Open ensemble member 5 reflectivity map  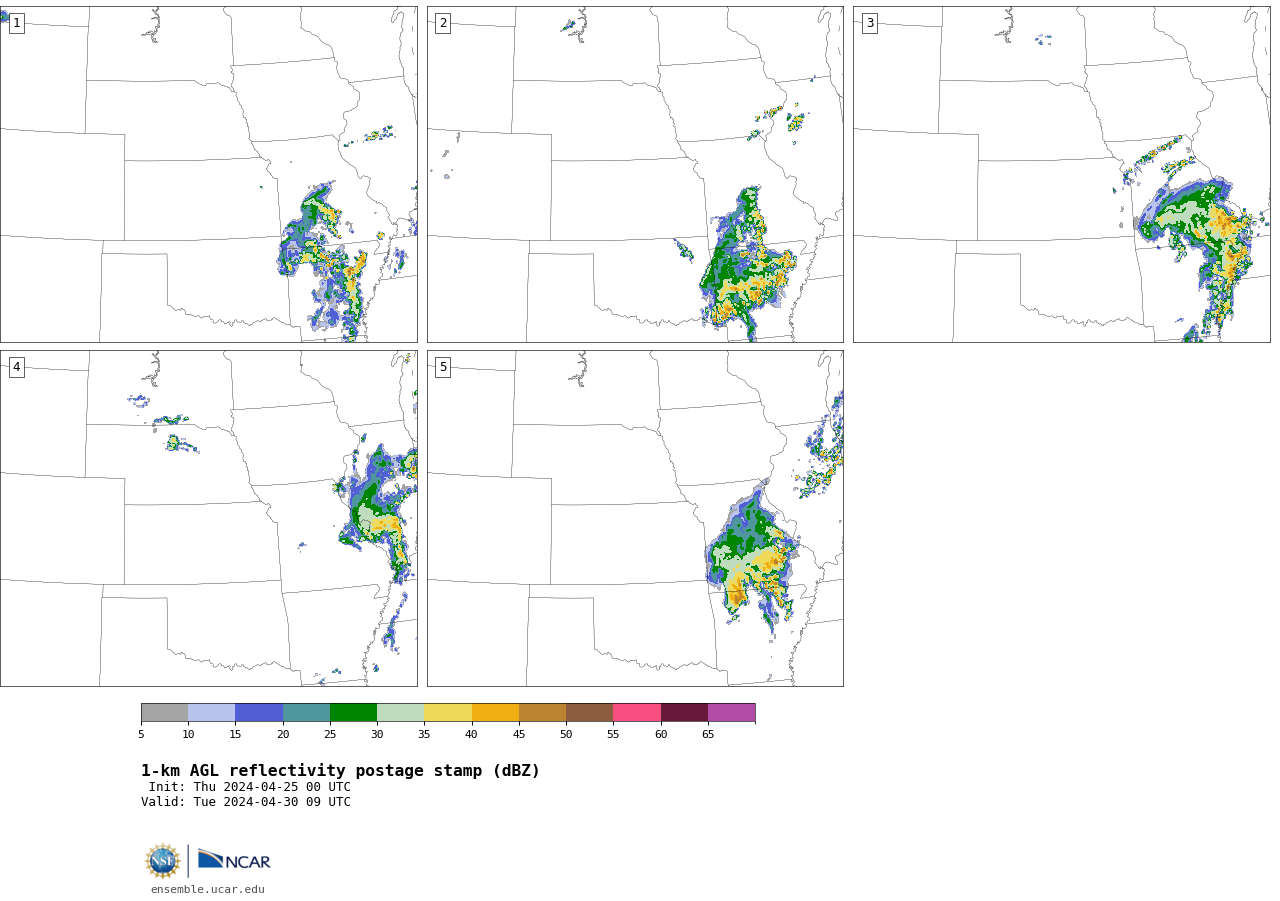point(635,518)
